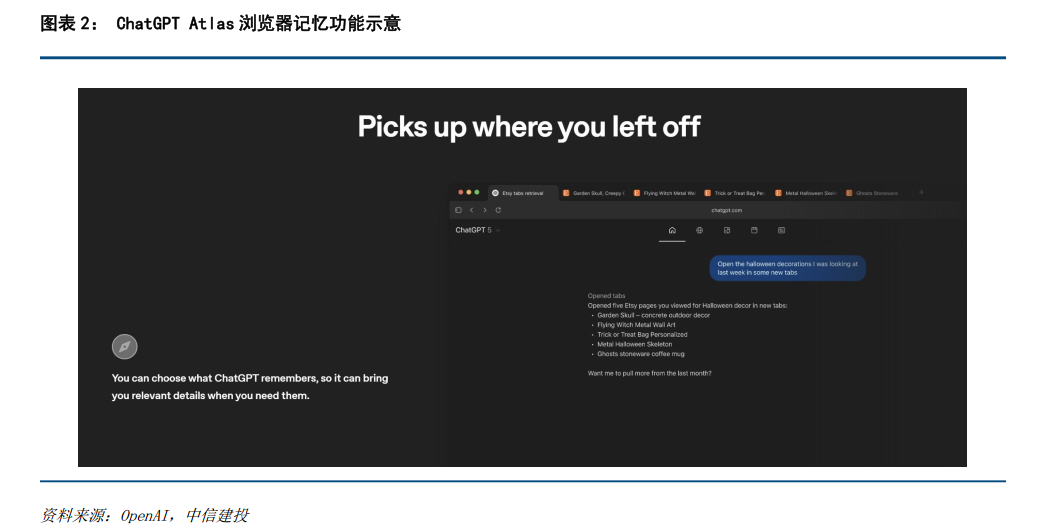Click the ChatGPT logo on Etsy tabs retrieval tab
The height and width of the screenshot is (532, 1039).
coord(495,193)
